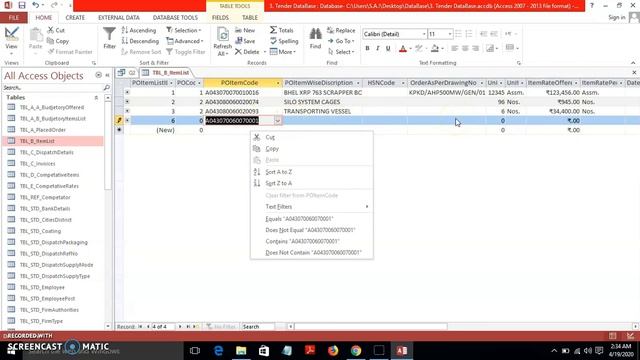Open Task View on taskbar
The image size is (640, 360).
tap(195, 351)
